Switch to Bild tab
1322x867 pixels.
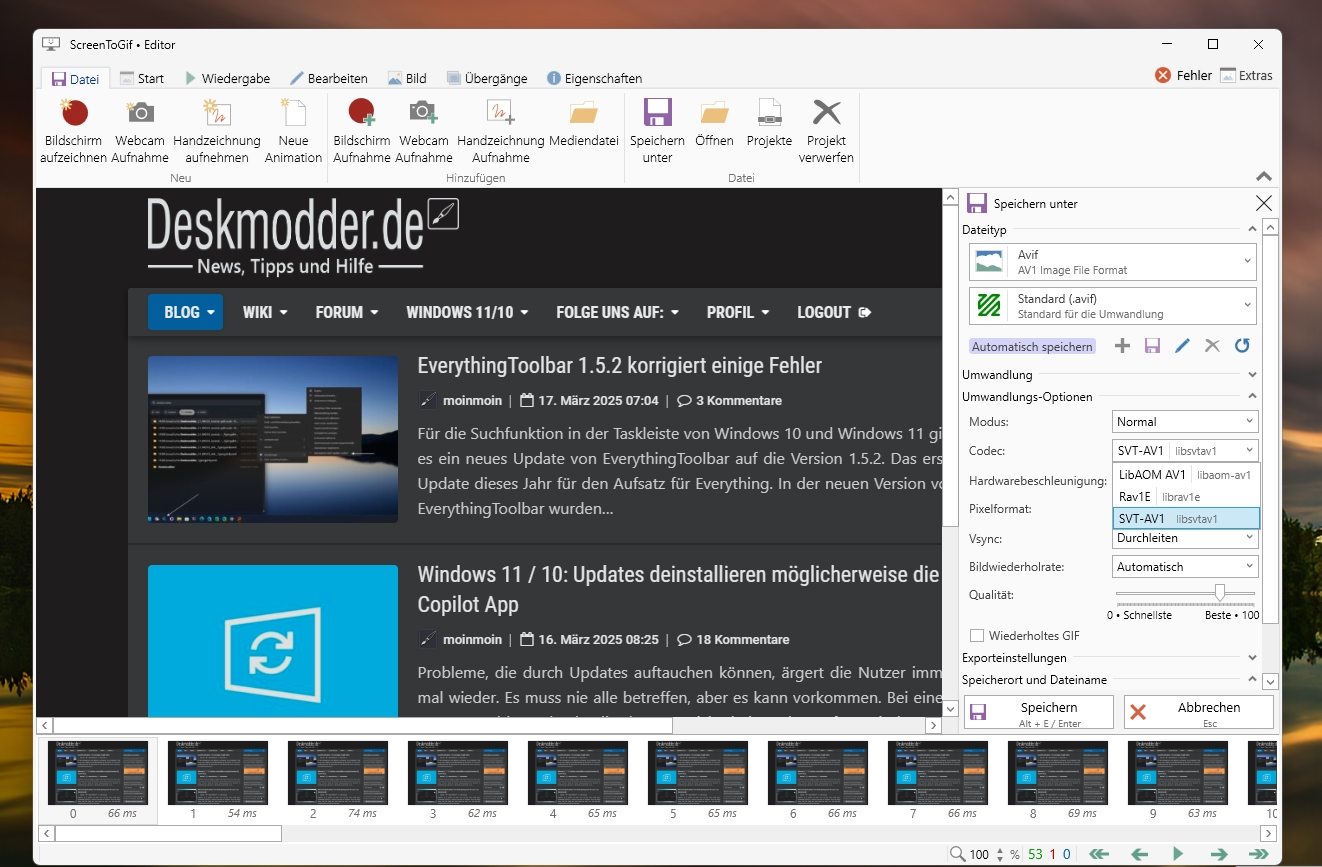click(x=407, y=78)
